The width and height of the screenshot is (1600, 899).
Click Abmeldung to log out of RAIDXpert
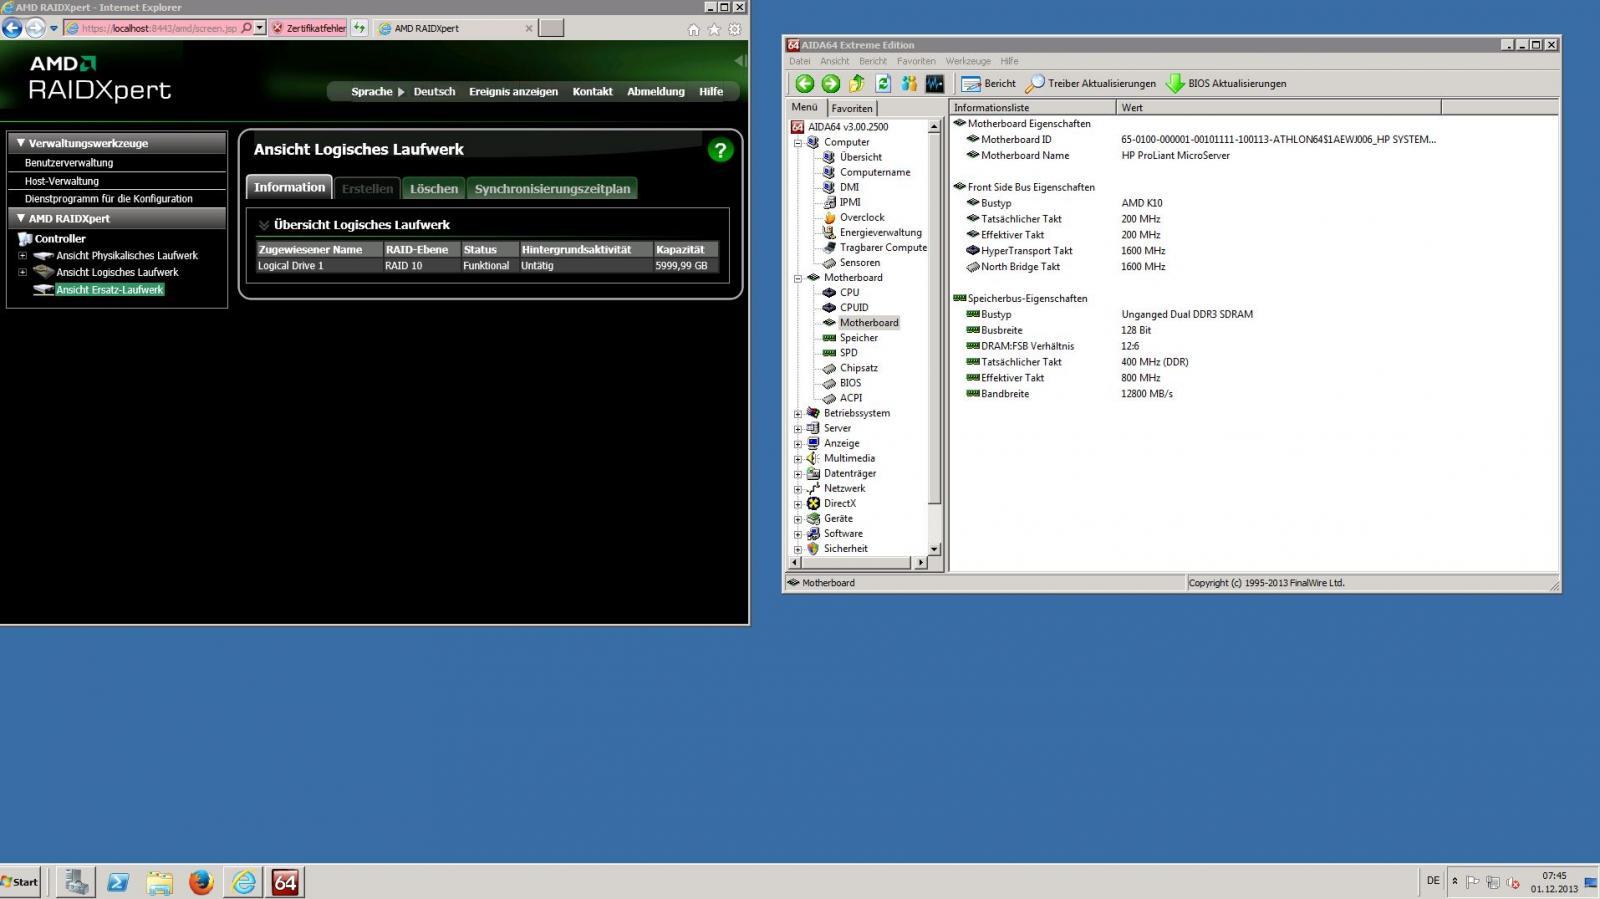(656, 91)
